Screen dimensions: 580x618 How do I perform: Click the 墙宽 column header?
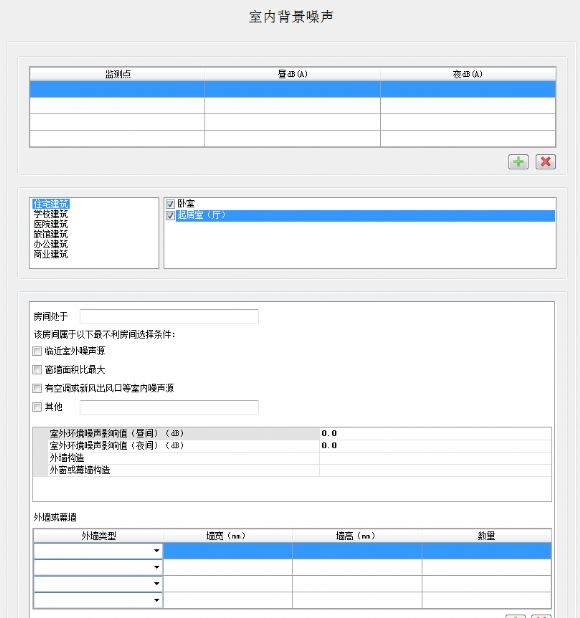228,536
